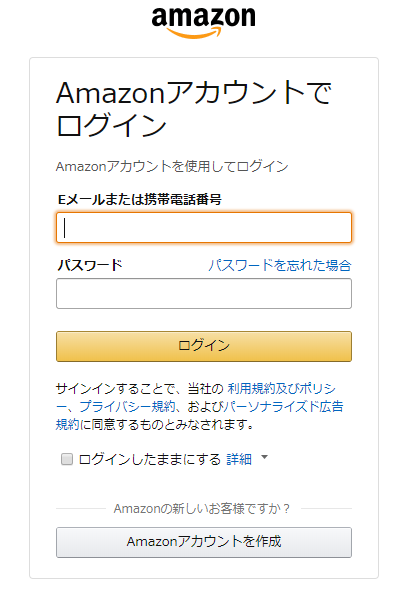Screen dimensions: 403x599
Task: Click the Amazonの新しいお客様ですか？ divider text
Action: click(202, 508)
